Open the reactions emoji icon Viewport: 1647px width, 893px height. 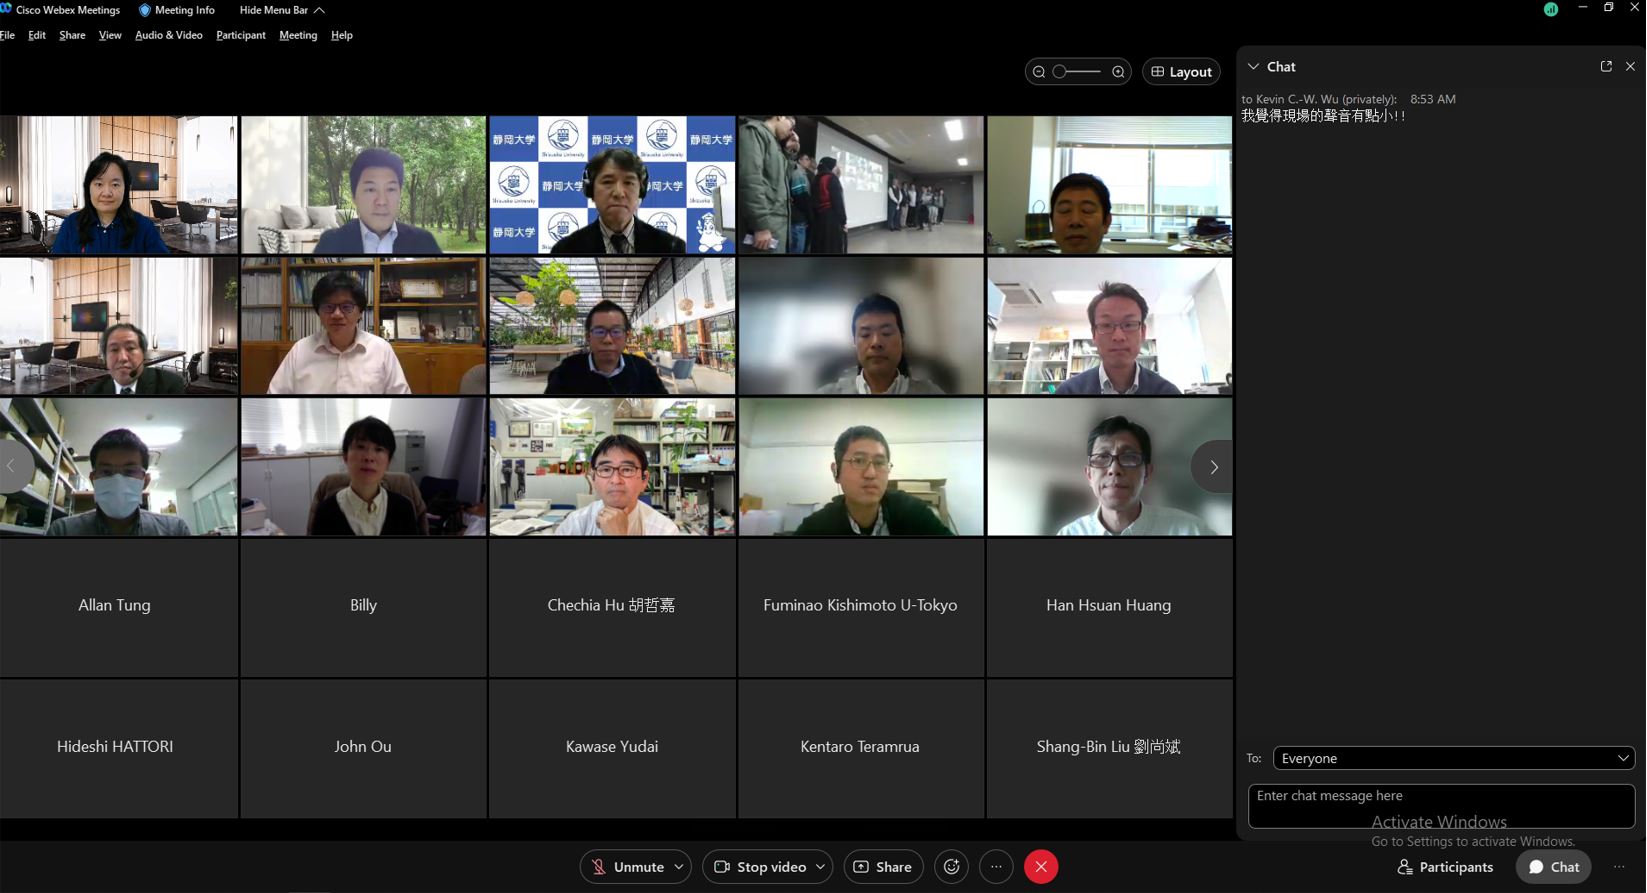(951, 867)
